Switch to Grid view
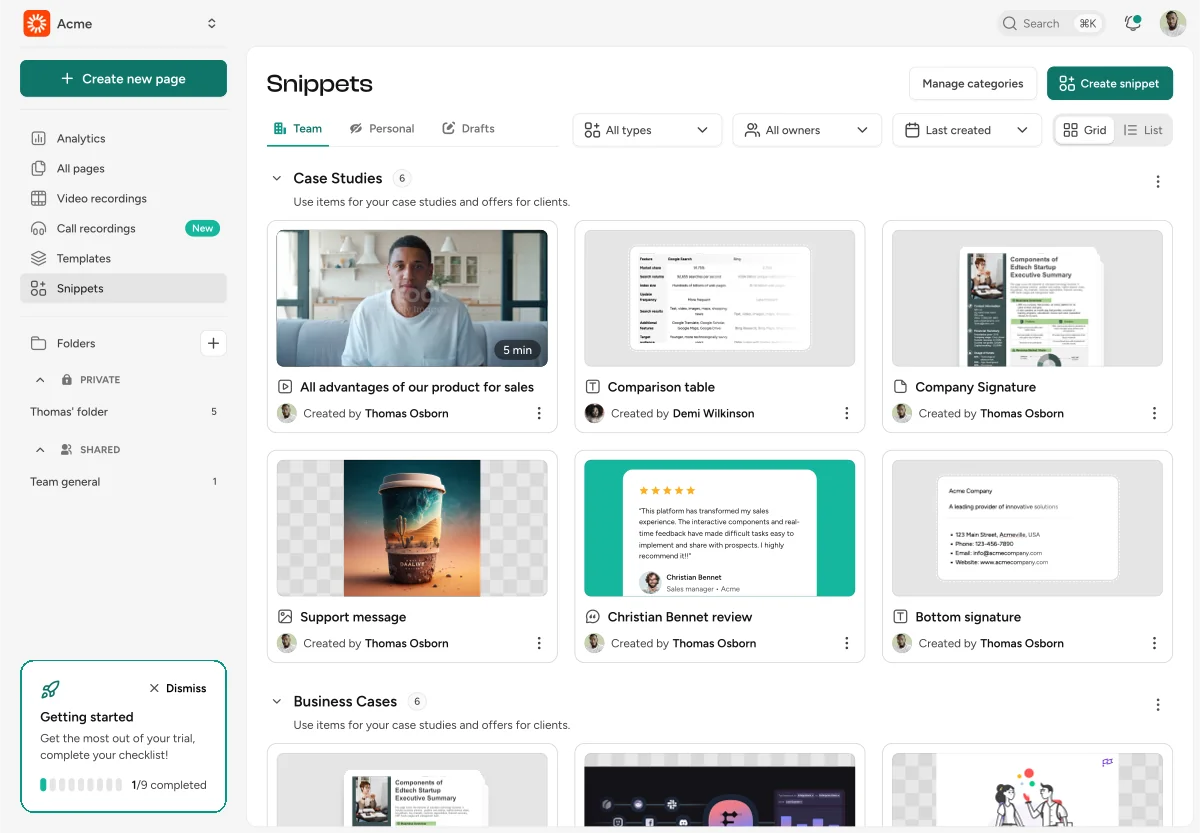Screen dimensions: 1200x833 pyautogui.click(x=1084, y=130)
